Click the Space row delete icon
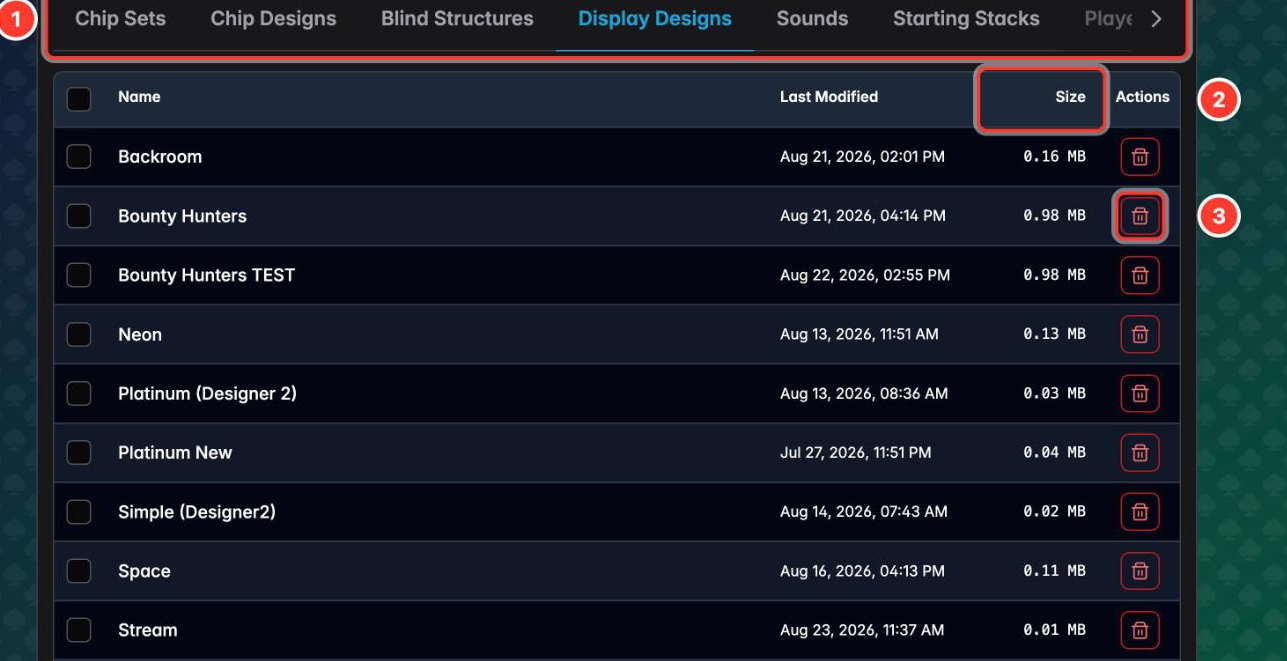This screenshot has height=661, width=1287. (1140, 571)
